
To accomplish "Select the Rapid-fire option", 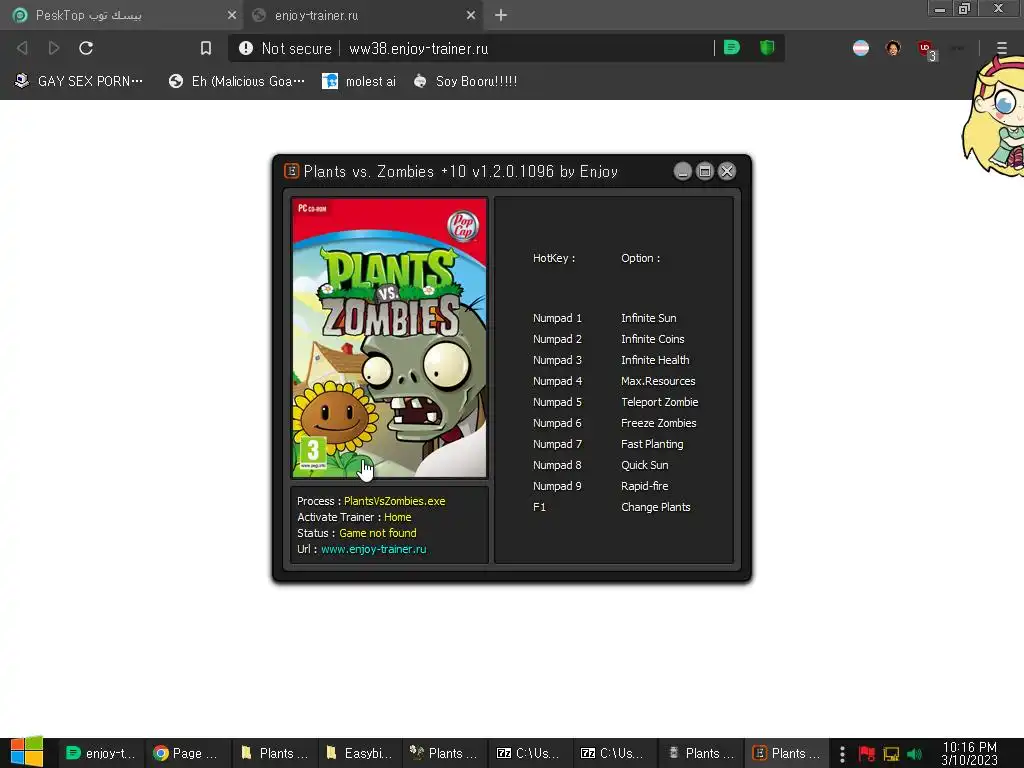I will click(645, 486).
